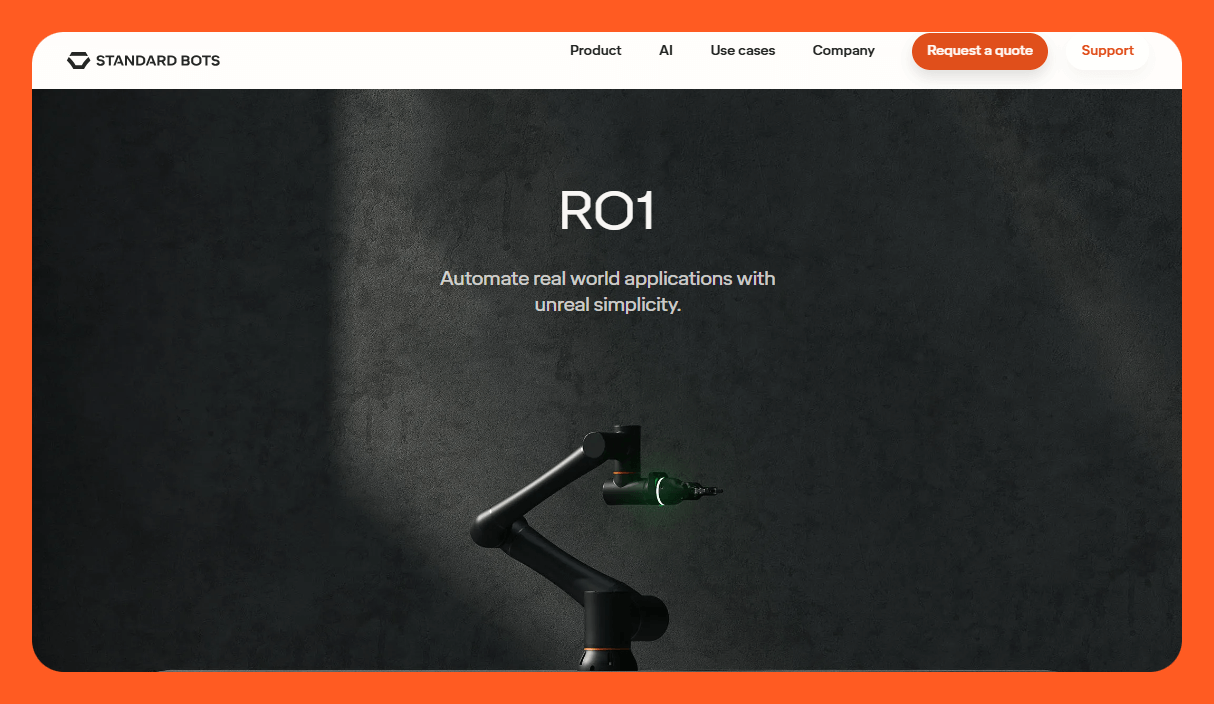The image size is (1214, 704).
Task: Click the RO1 hero heading
Action: pyautogui.click(x=607, y=211)
